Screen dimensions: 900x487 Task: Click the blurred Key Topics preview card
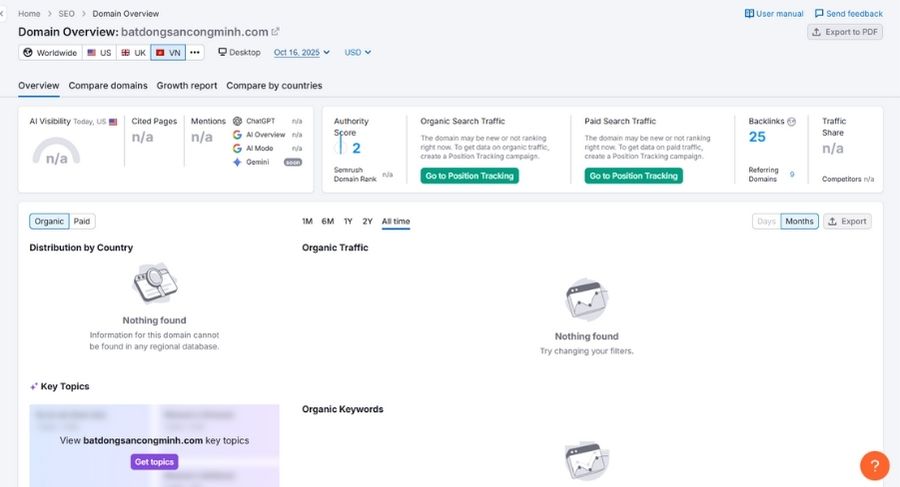point(154,445)
